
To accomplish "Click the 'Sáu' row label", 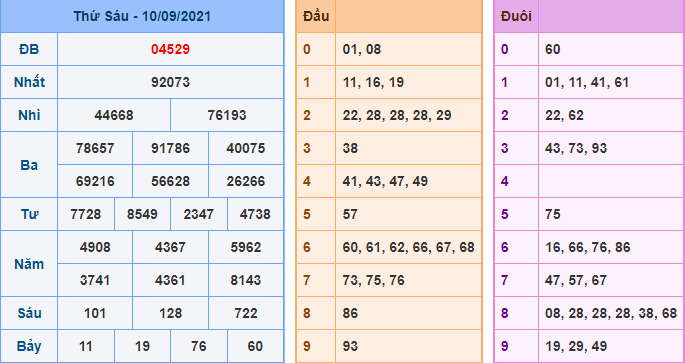I will point(29,313).
